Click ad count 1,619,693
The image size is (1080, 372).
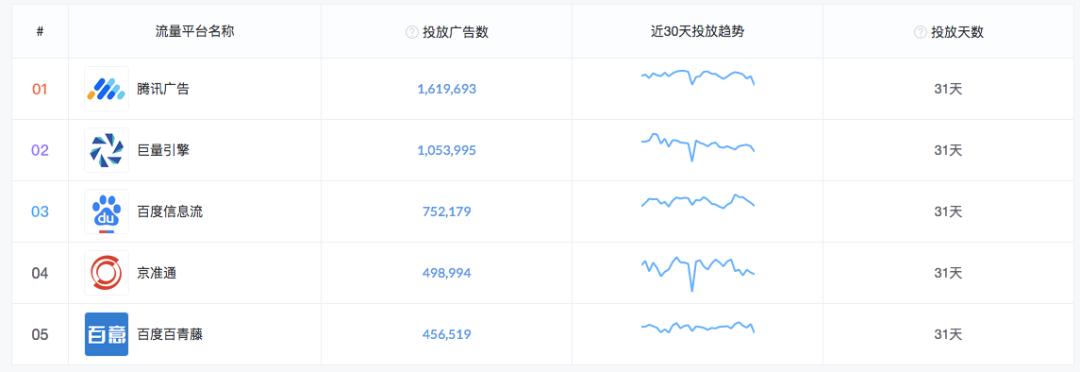pos(446,89)
